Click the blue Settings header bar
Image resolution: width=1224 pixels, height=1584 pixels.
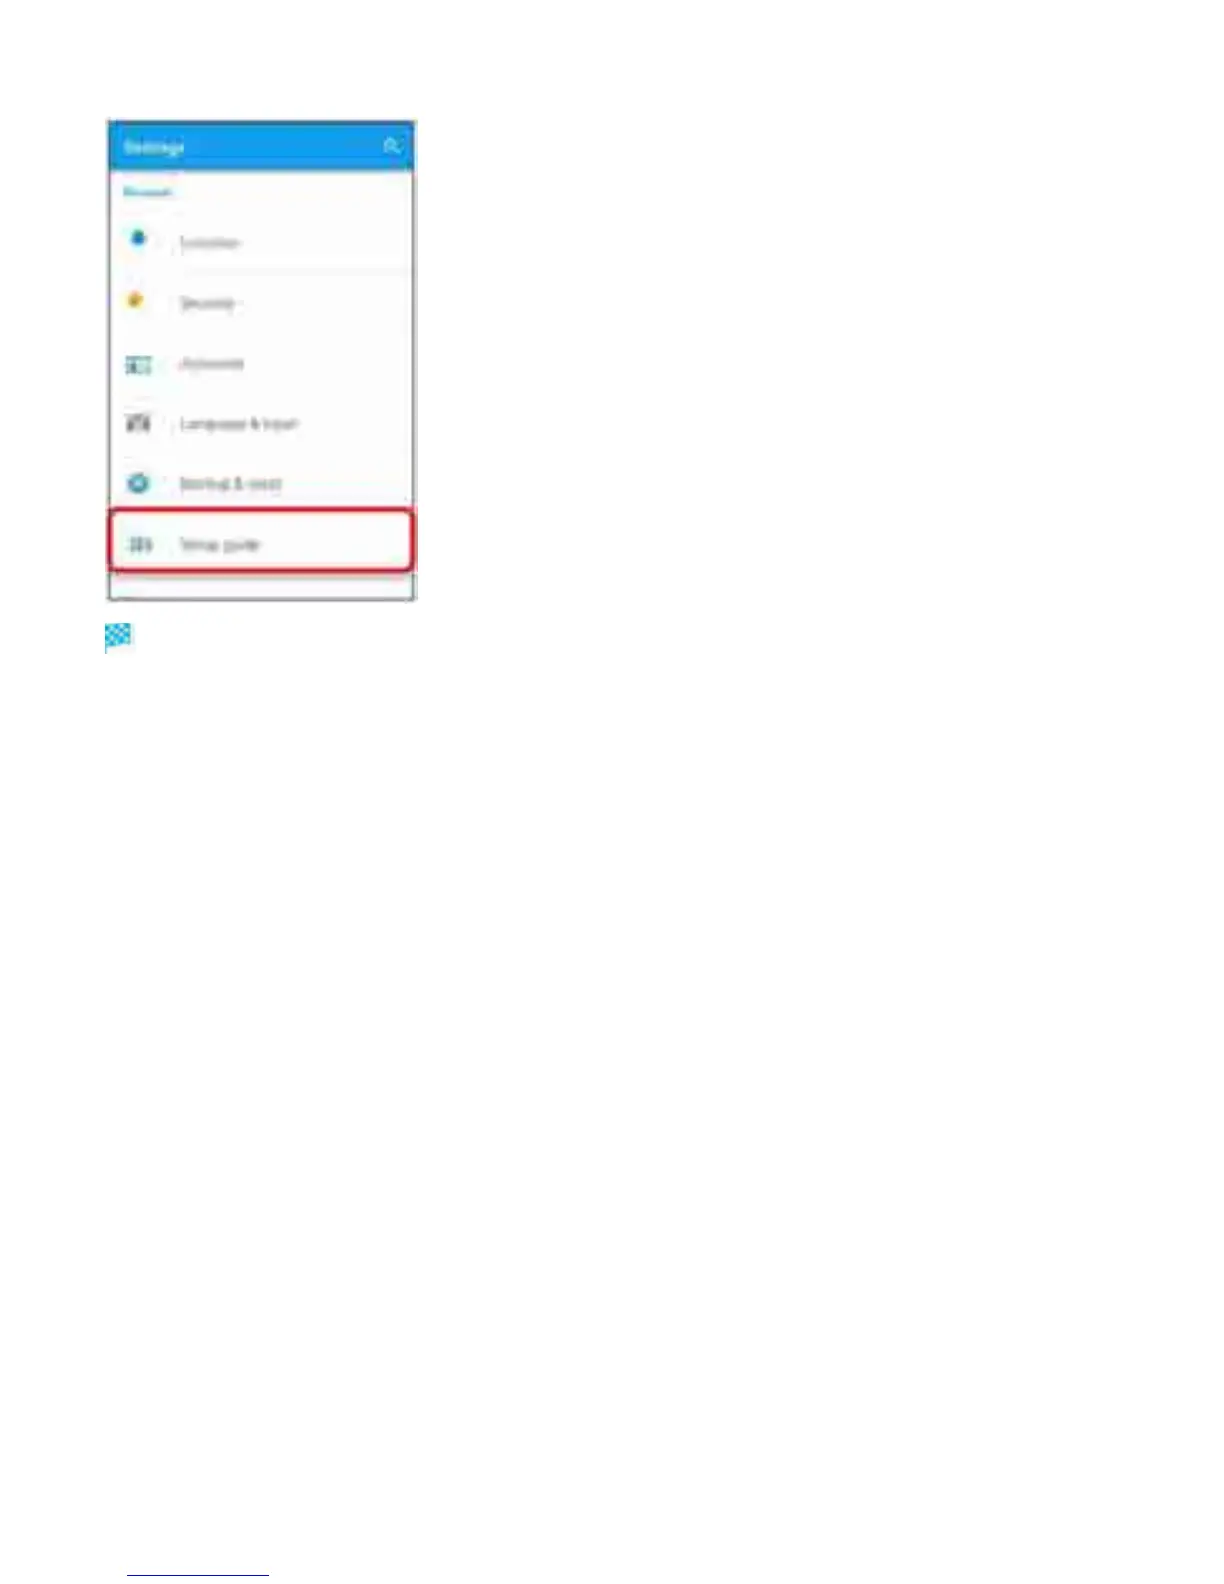click(261, 146)
